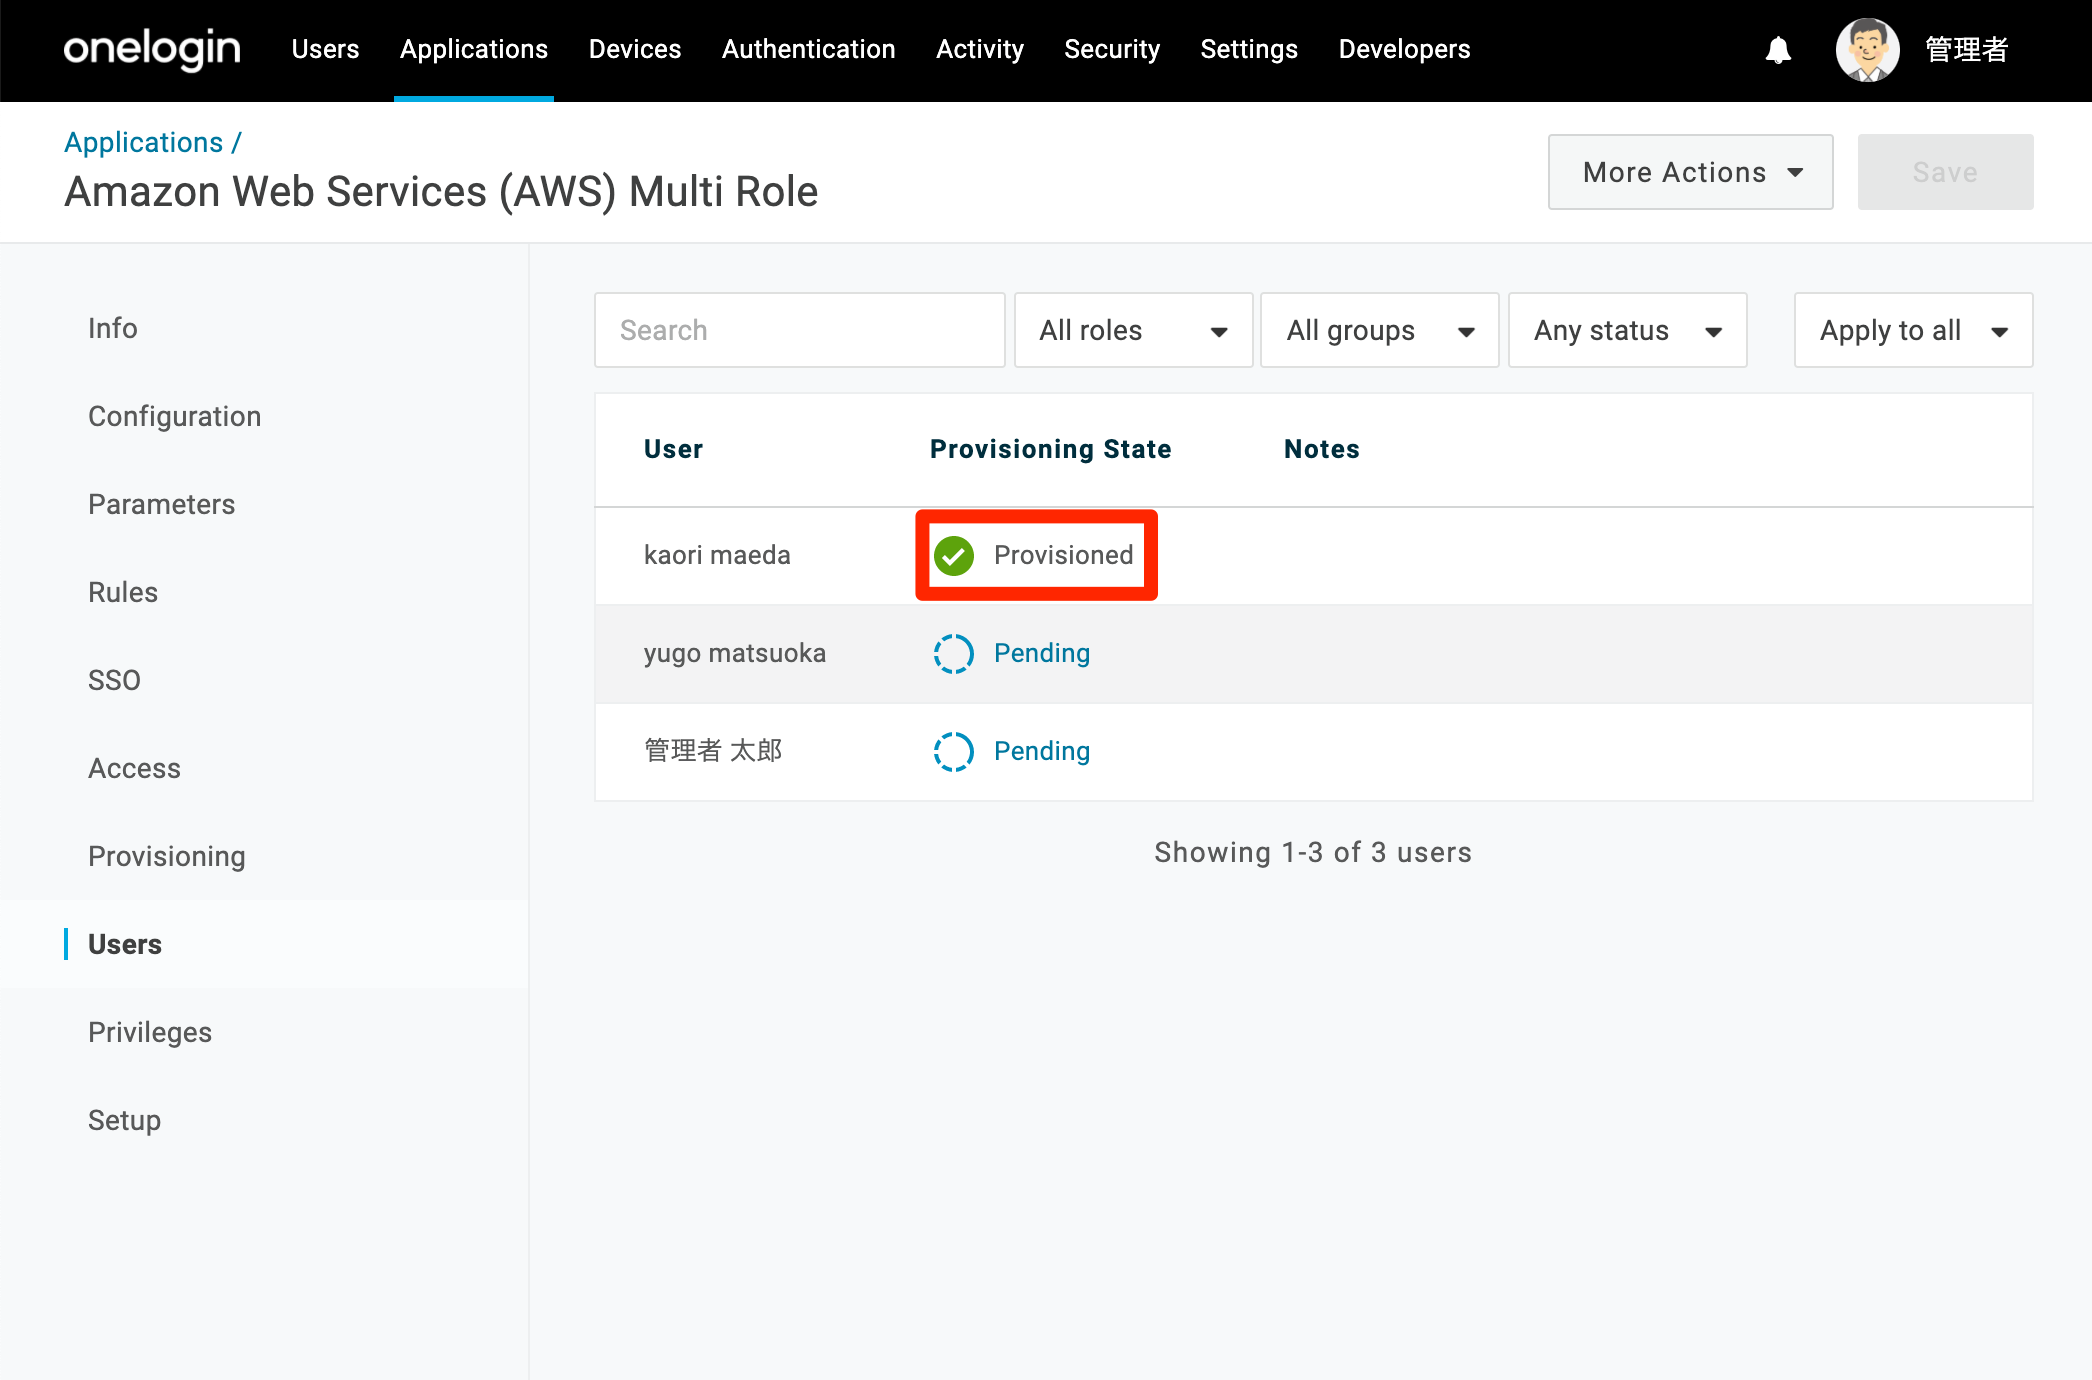This screenshot has height=1380, width=2092.
Task: Open the Devices menu
Action: (x=635, y=49)
